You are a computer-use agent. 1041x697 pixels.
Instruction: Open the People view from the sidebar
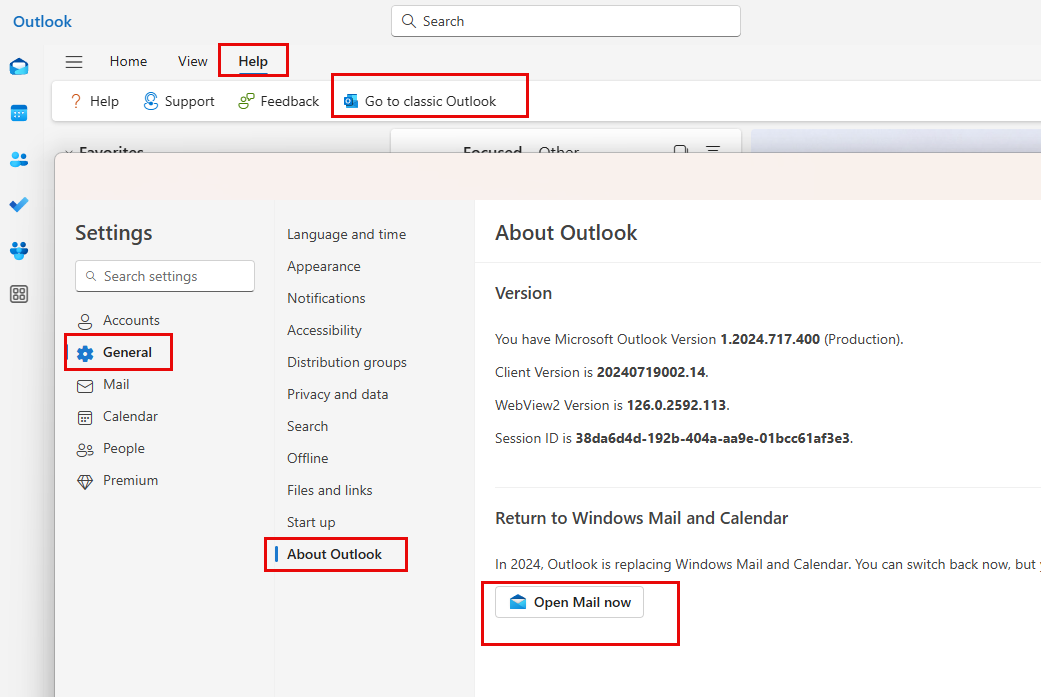18,158
